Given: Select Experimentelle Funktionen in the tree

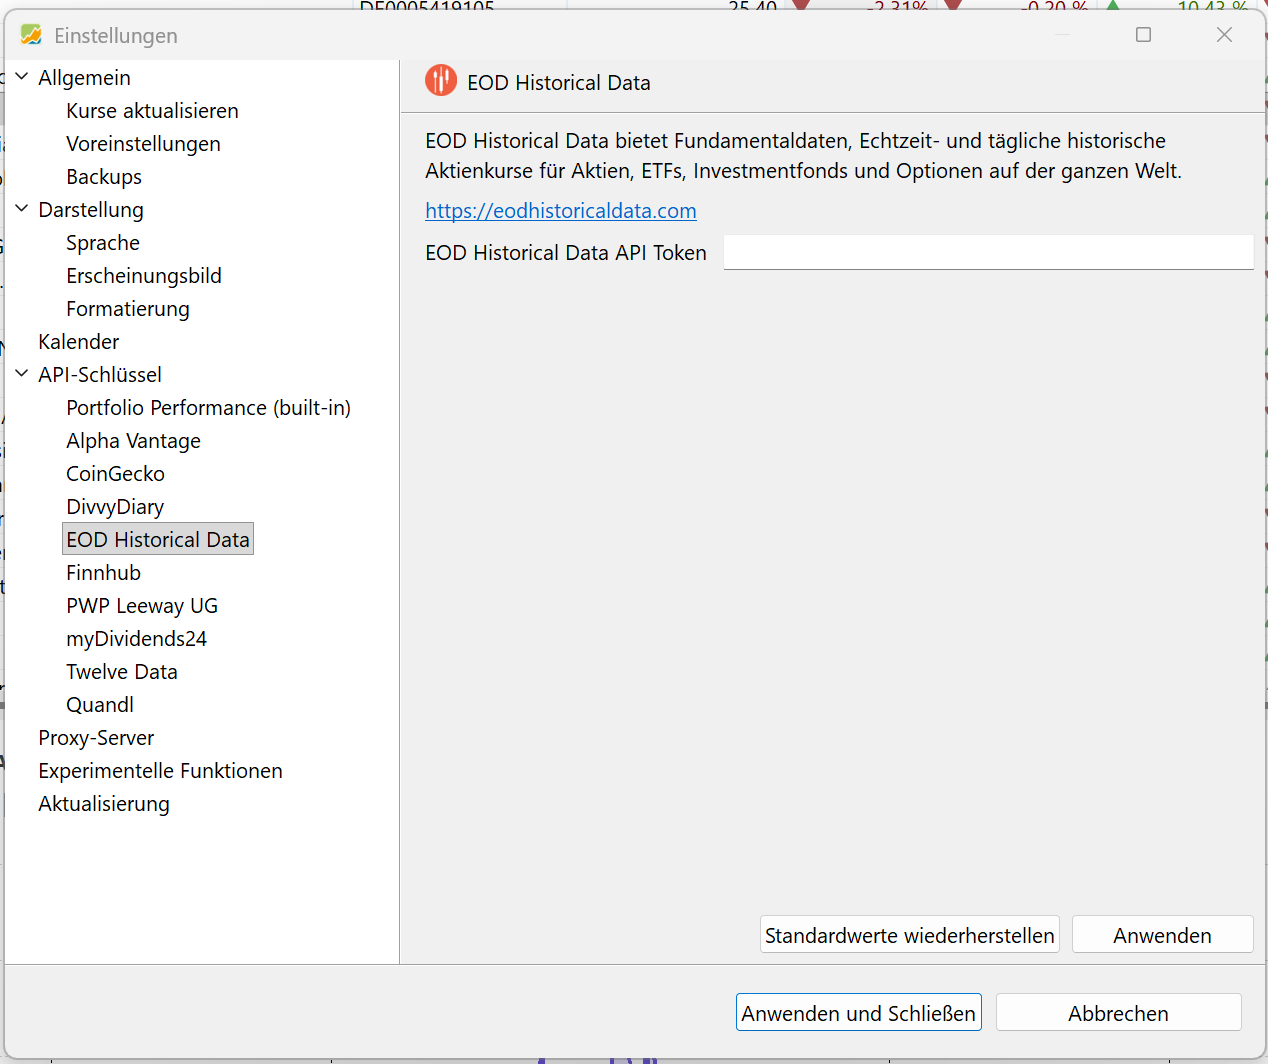Looking at the screenshot, I should coord(160,771).
